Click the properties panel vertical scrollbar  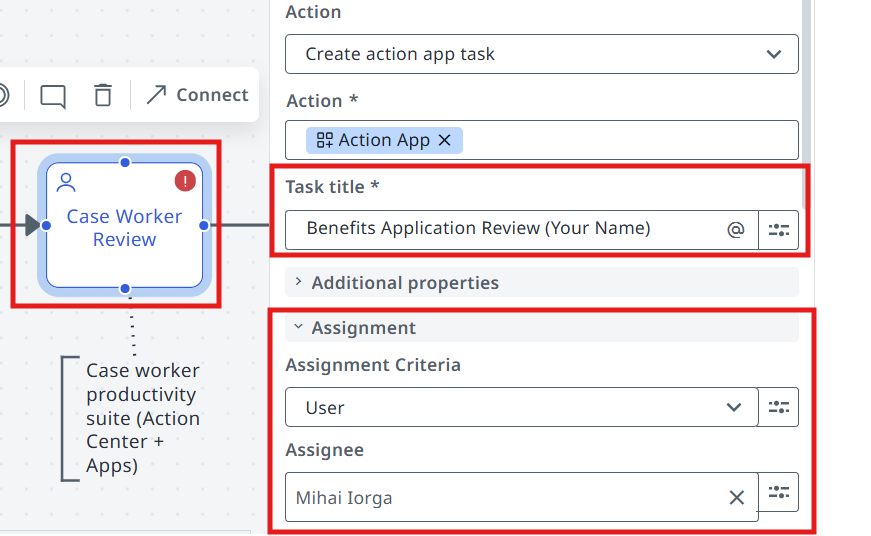pyautogui.click(x=806, y=103)
